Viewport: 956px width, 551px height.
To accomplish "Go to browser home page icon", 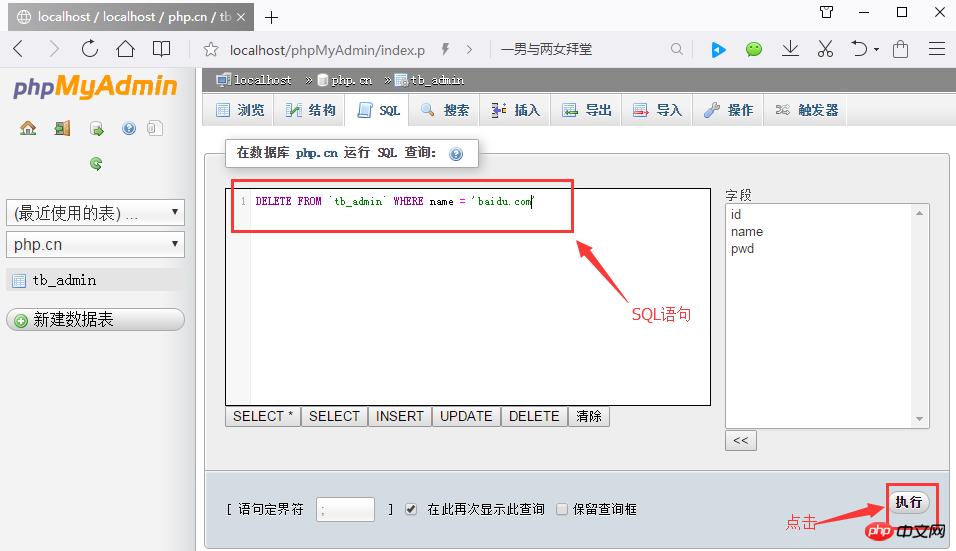I will [x=126, y=49].
